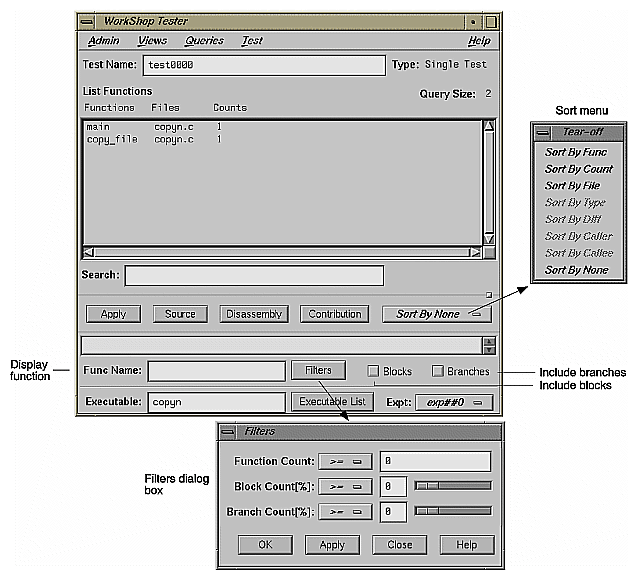Click left arrow of horizontal list scrollbar

[x=89, y=253]
